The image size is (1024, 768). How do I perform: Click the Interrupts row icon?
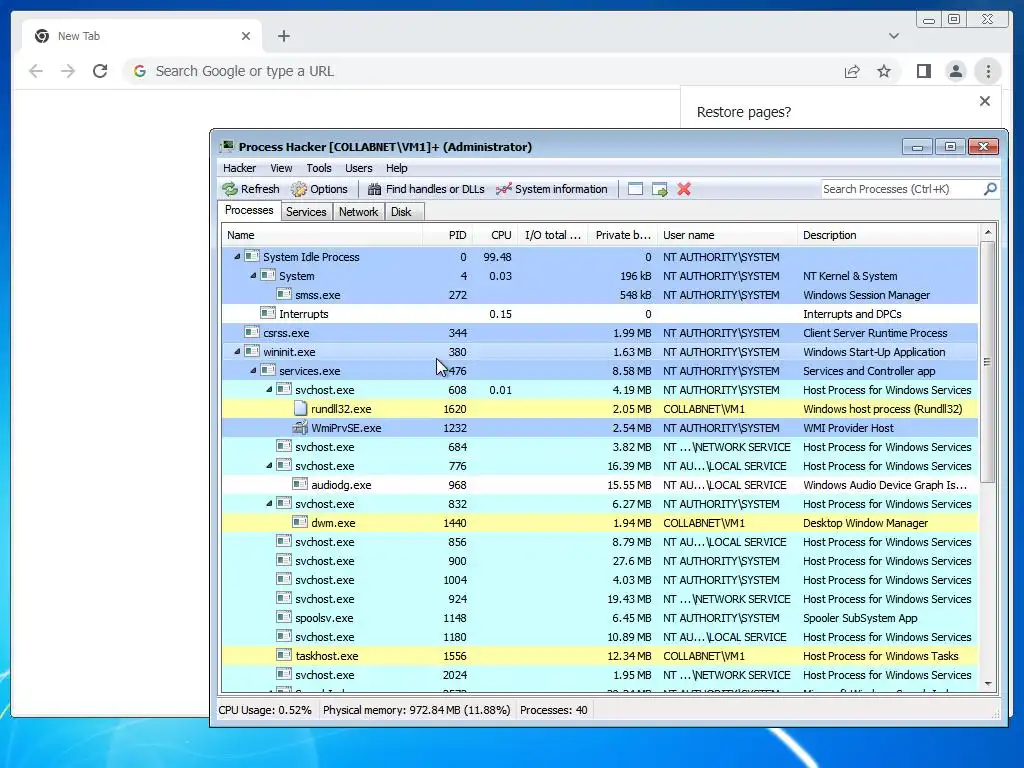pos(268,313)
